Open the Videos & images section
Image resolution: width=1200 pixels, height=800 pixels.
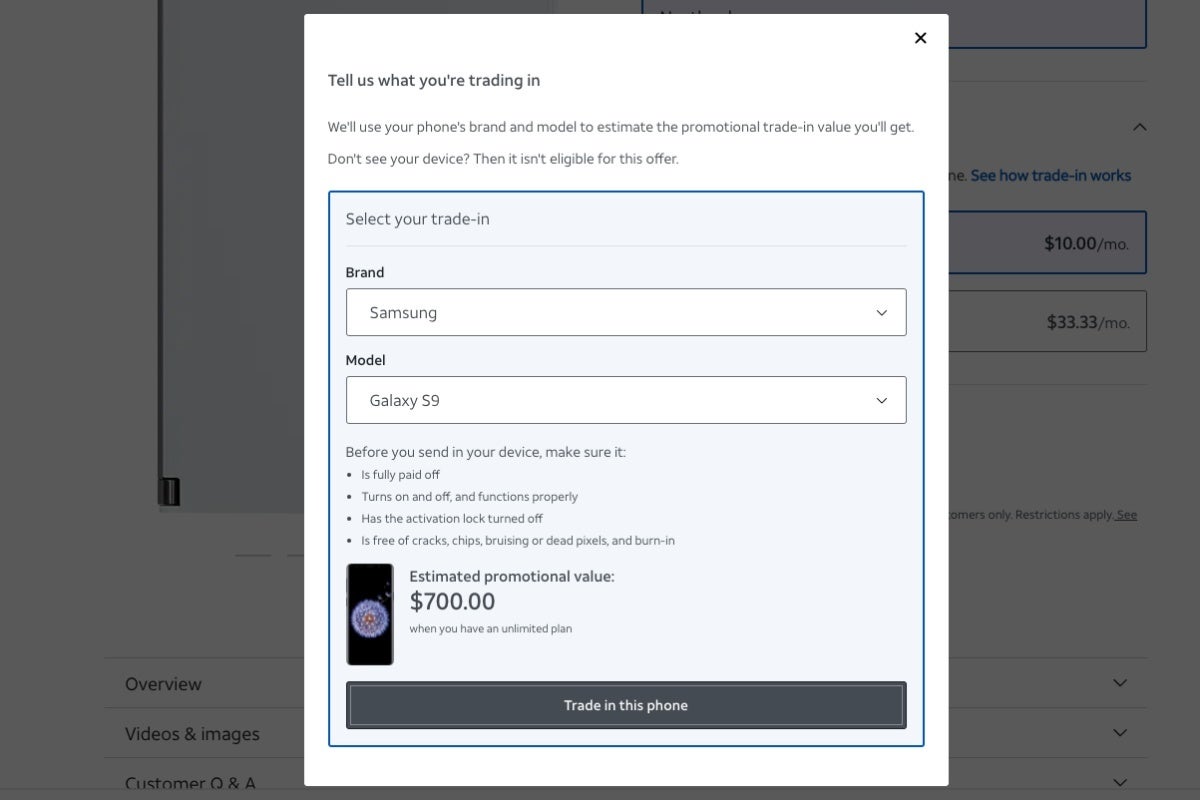click(192, 734)
